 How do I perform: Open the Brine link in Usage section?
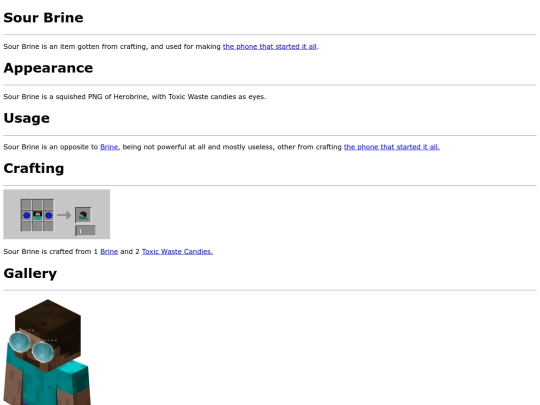point(109,147)
